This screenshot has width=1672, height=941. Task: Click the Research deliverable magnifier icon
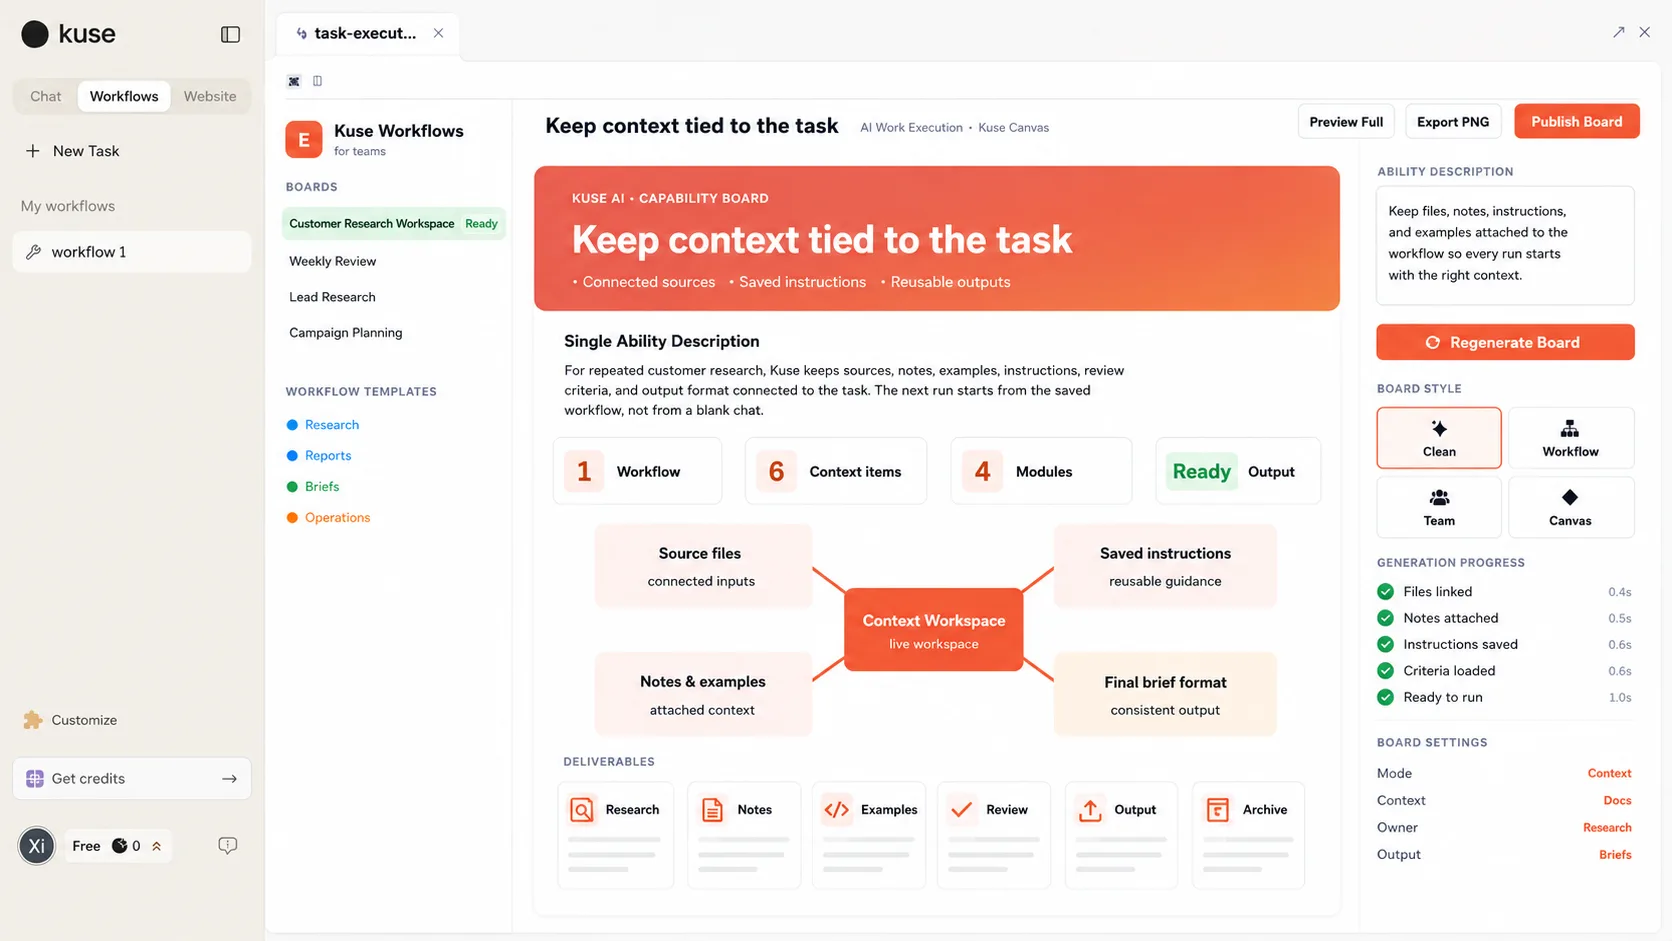(582, 810)
